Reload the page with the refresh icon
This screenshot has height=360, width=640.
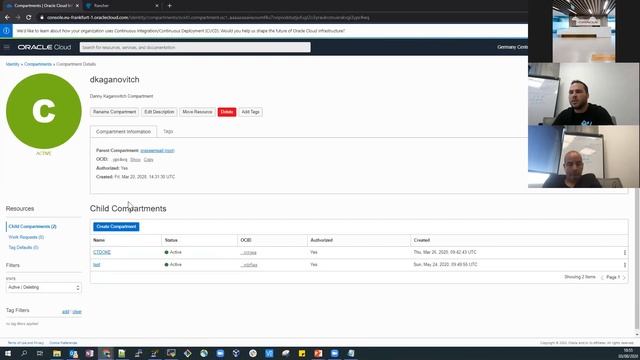pos(29,18)
